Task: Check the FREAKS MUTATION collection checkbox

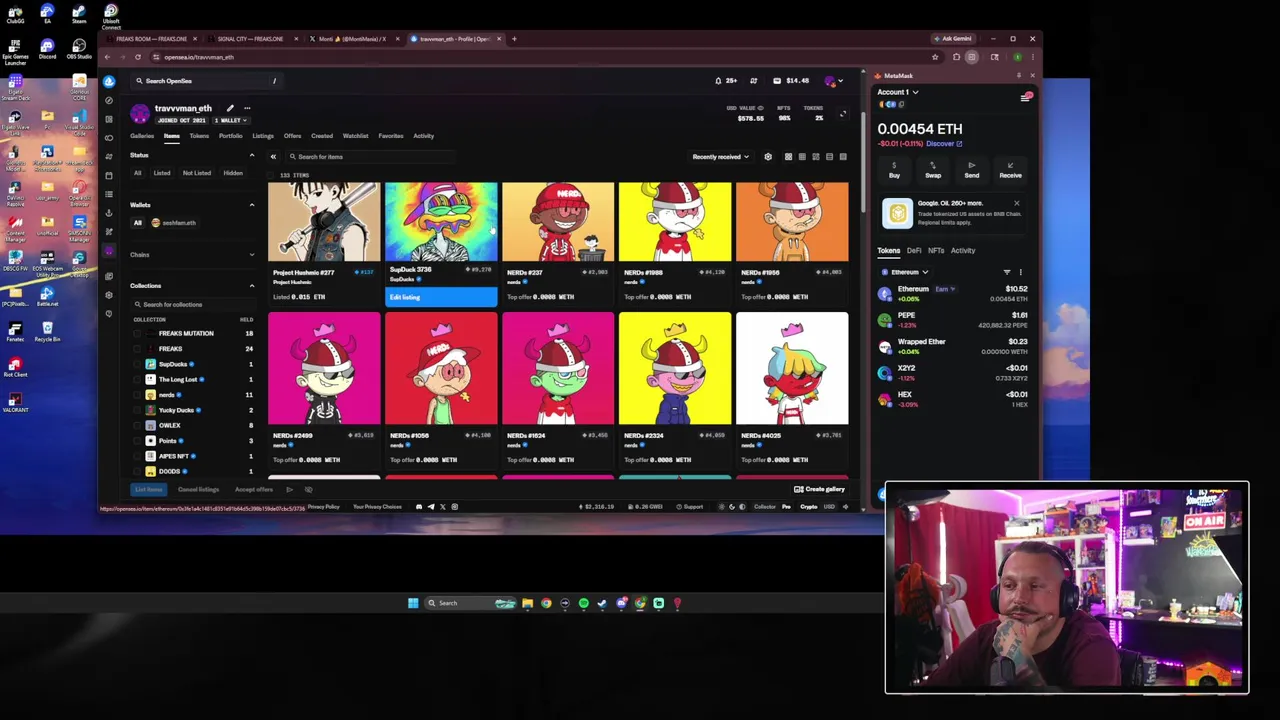Action: [138, 334]
